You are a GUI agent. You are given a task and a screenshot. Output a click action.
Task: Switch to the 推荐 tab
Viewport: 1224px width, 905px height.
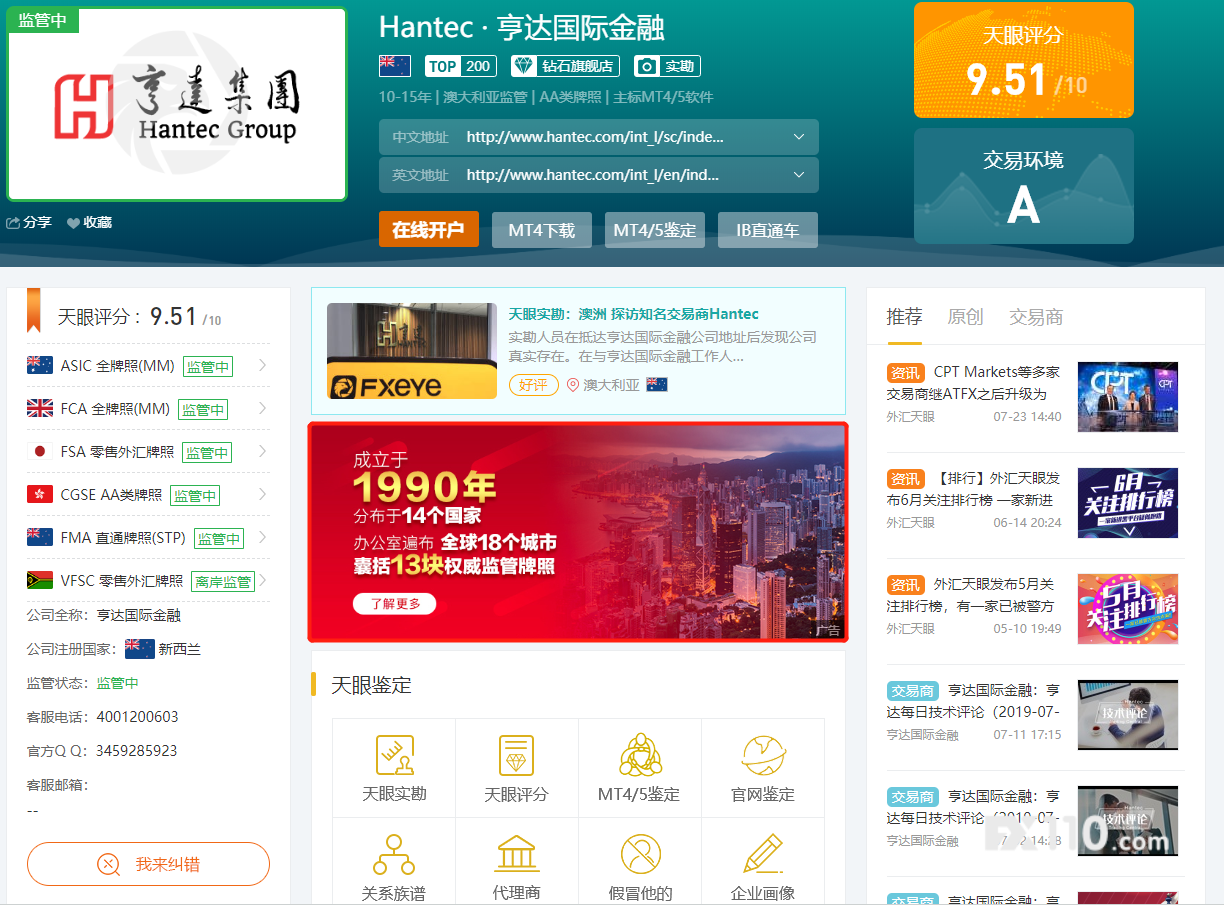(x=904, y=317)
